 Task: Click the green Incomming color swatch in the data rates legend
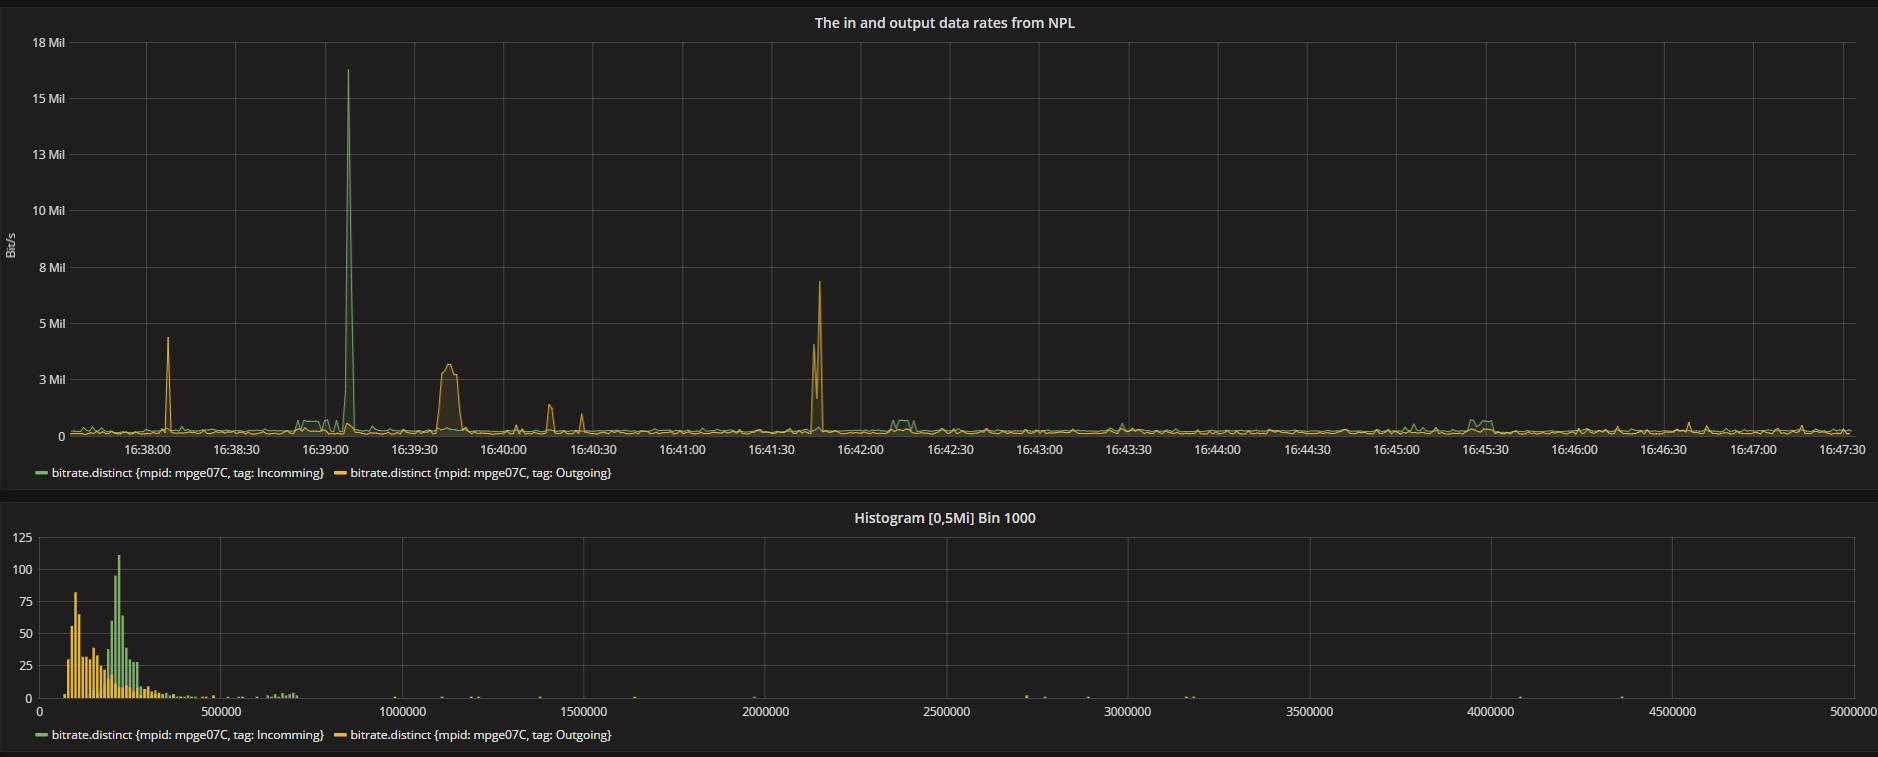click(41, 473)
